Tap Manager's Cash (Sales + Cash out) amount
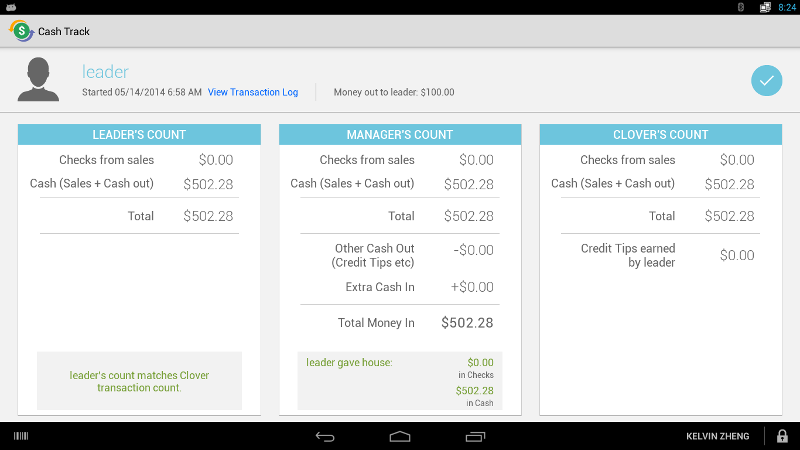This screenshot has width=800, height=450. point(468,184)
